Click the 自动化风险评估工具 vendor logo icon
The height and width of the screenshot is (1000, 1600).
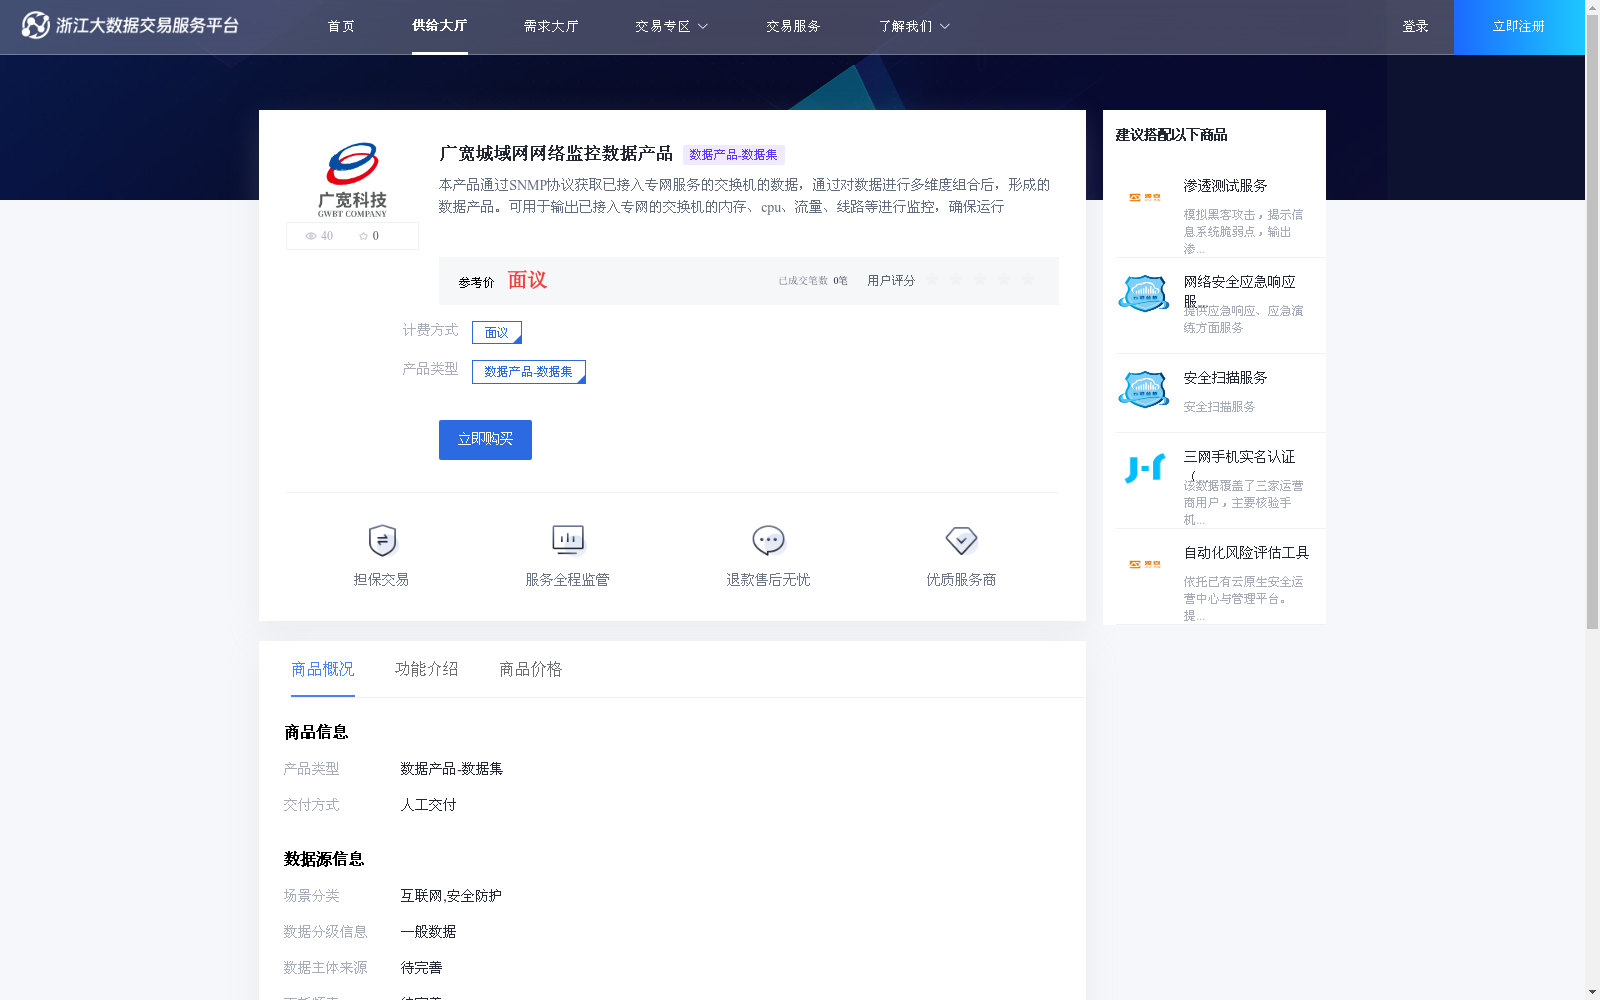(1145, 564)
